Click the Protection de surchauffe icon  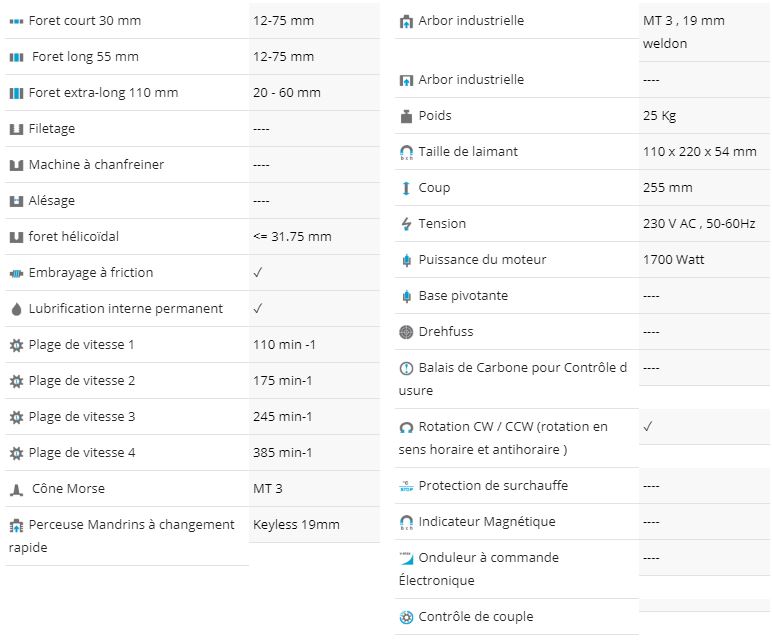click(406, 486)
